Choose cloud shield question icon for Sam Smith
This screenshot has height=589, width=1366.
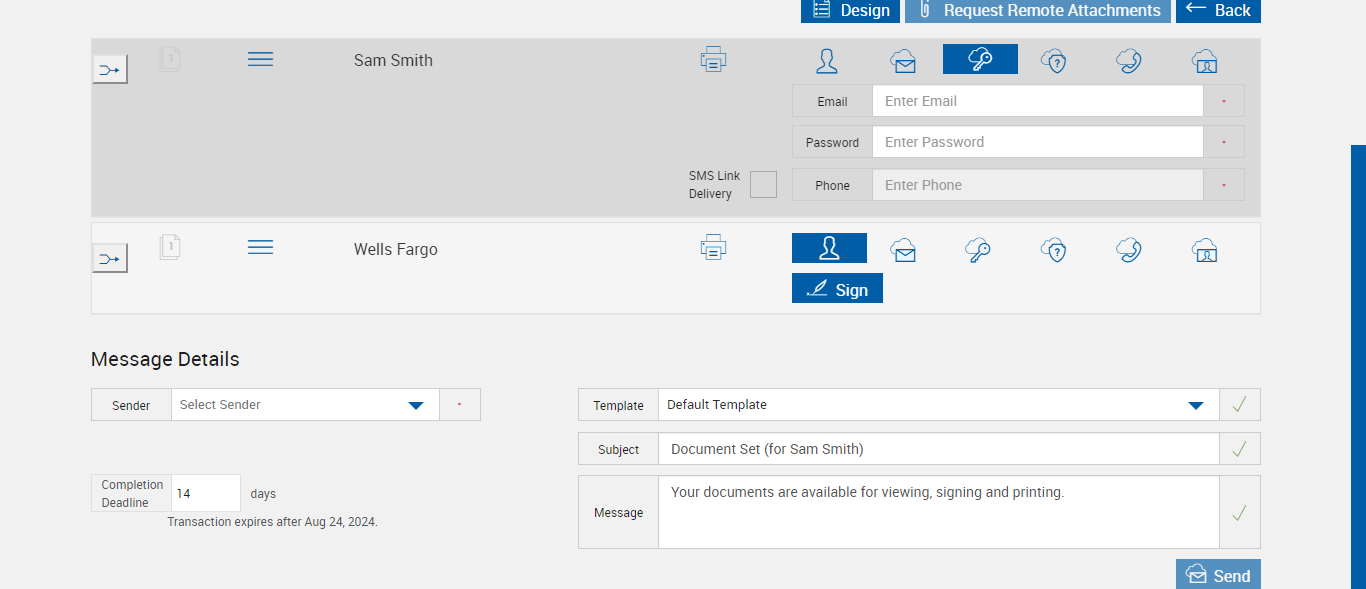coord(1053,61)
